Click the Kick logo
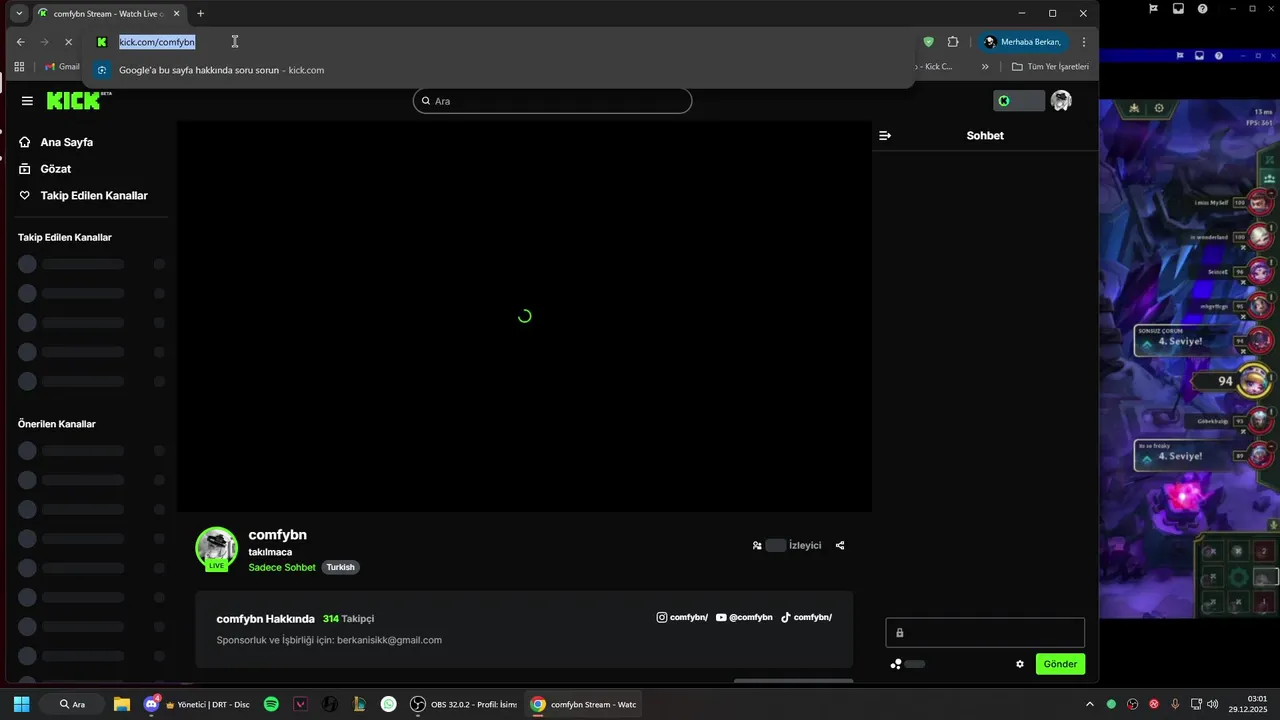 pyautogui.click(x=79, y=100)
